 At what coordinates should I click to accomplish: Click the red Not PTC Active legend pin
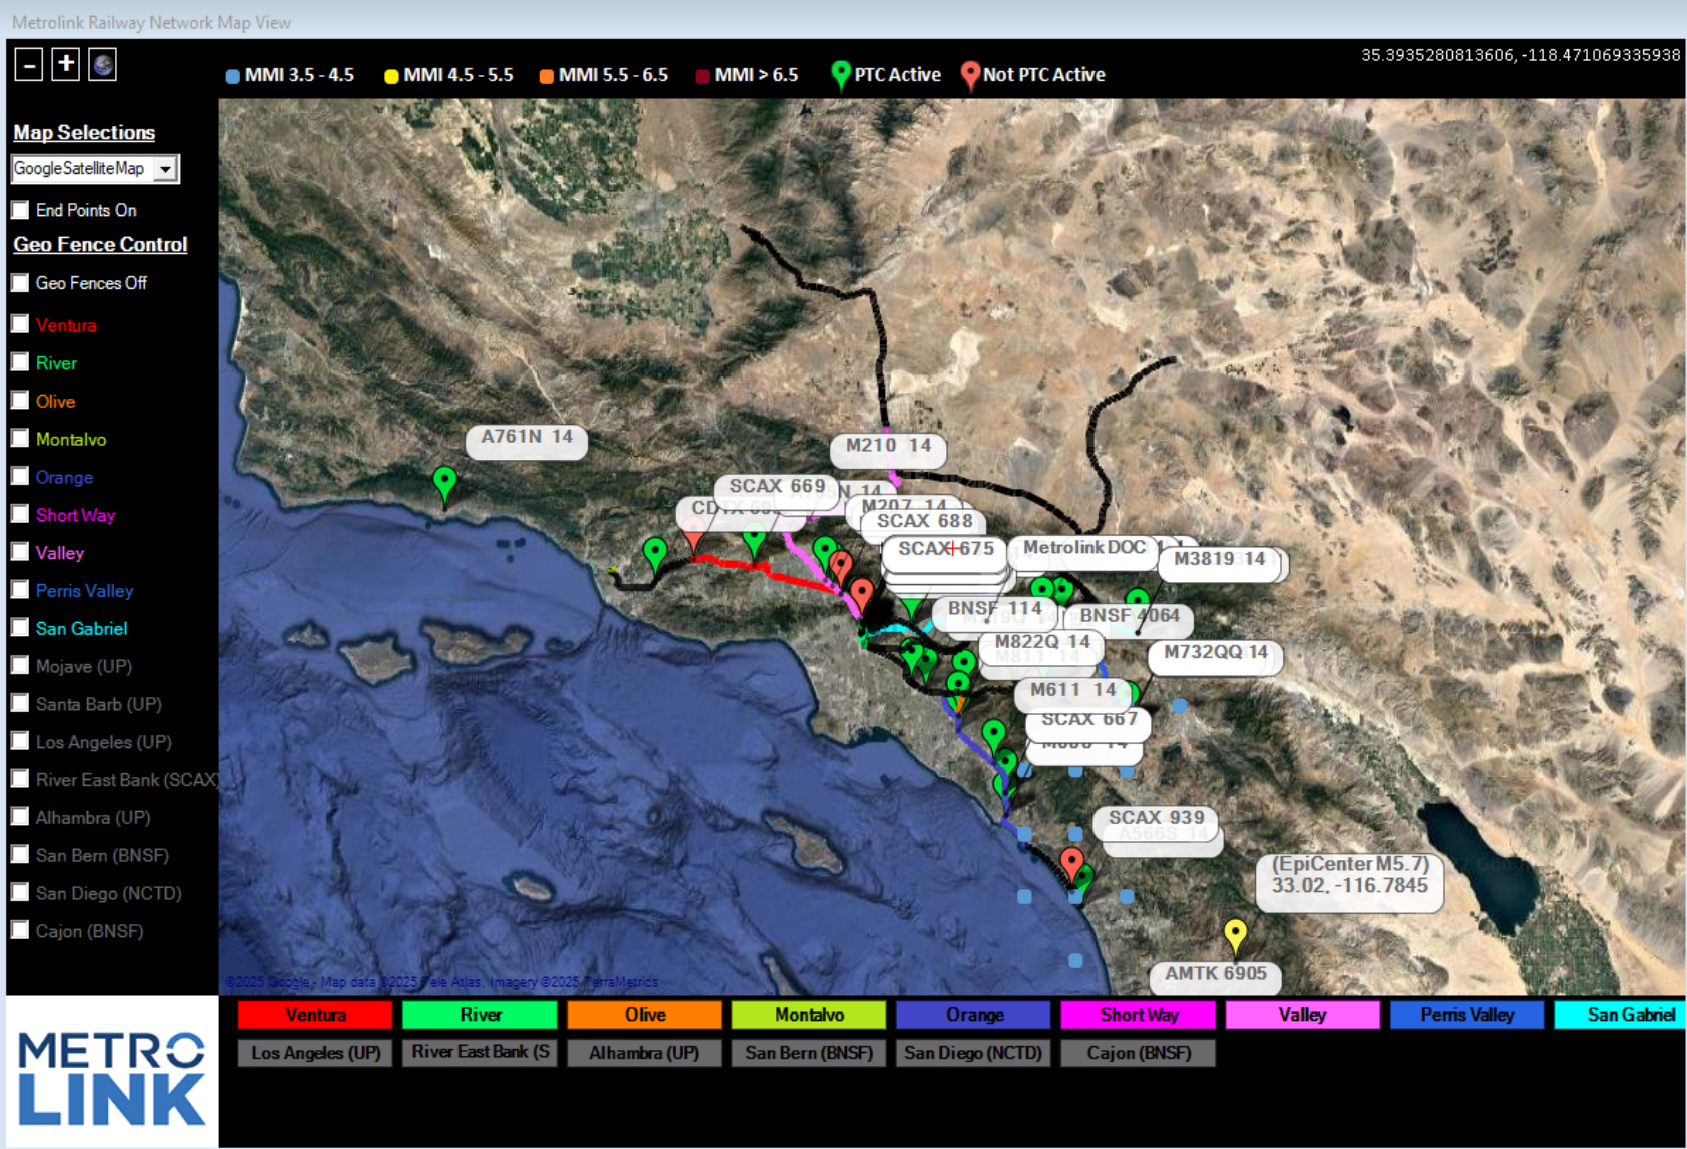click(x=969, y=75)
